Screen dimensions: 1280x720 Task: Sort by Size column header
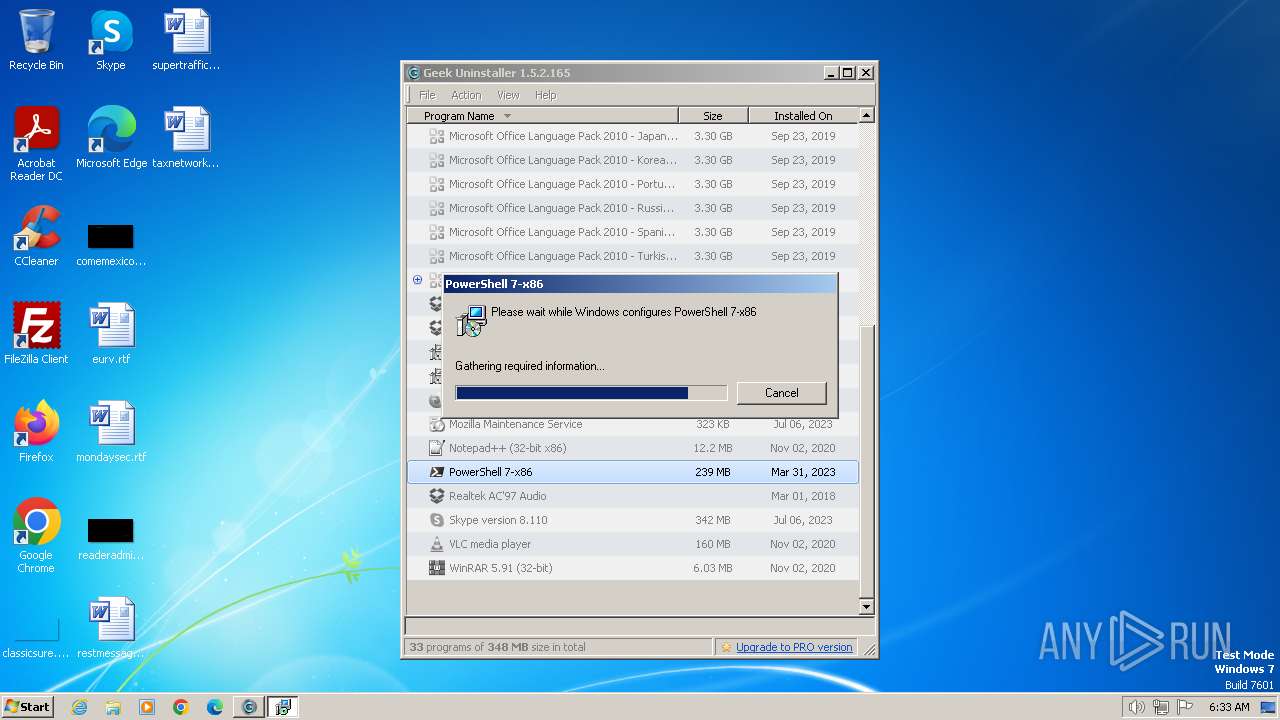pos(713,115)
